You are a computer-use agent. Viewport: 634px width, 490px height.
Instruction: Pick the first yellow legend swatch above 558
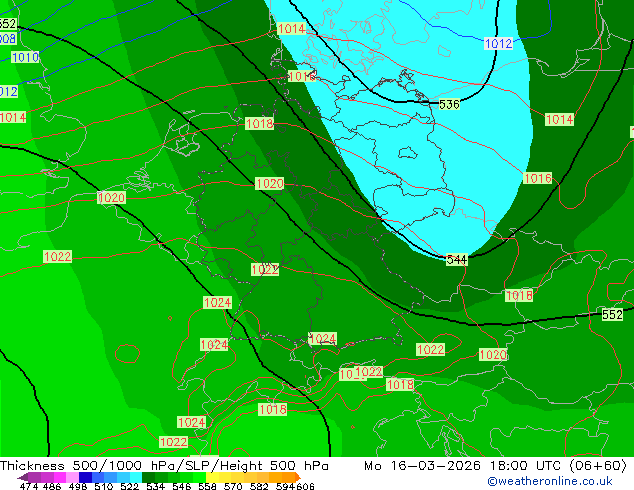coord(212,477)
